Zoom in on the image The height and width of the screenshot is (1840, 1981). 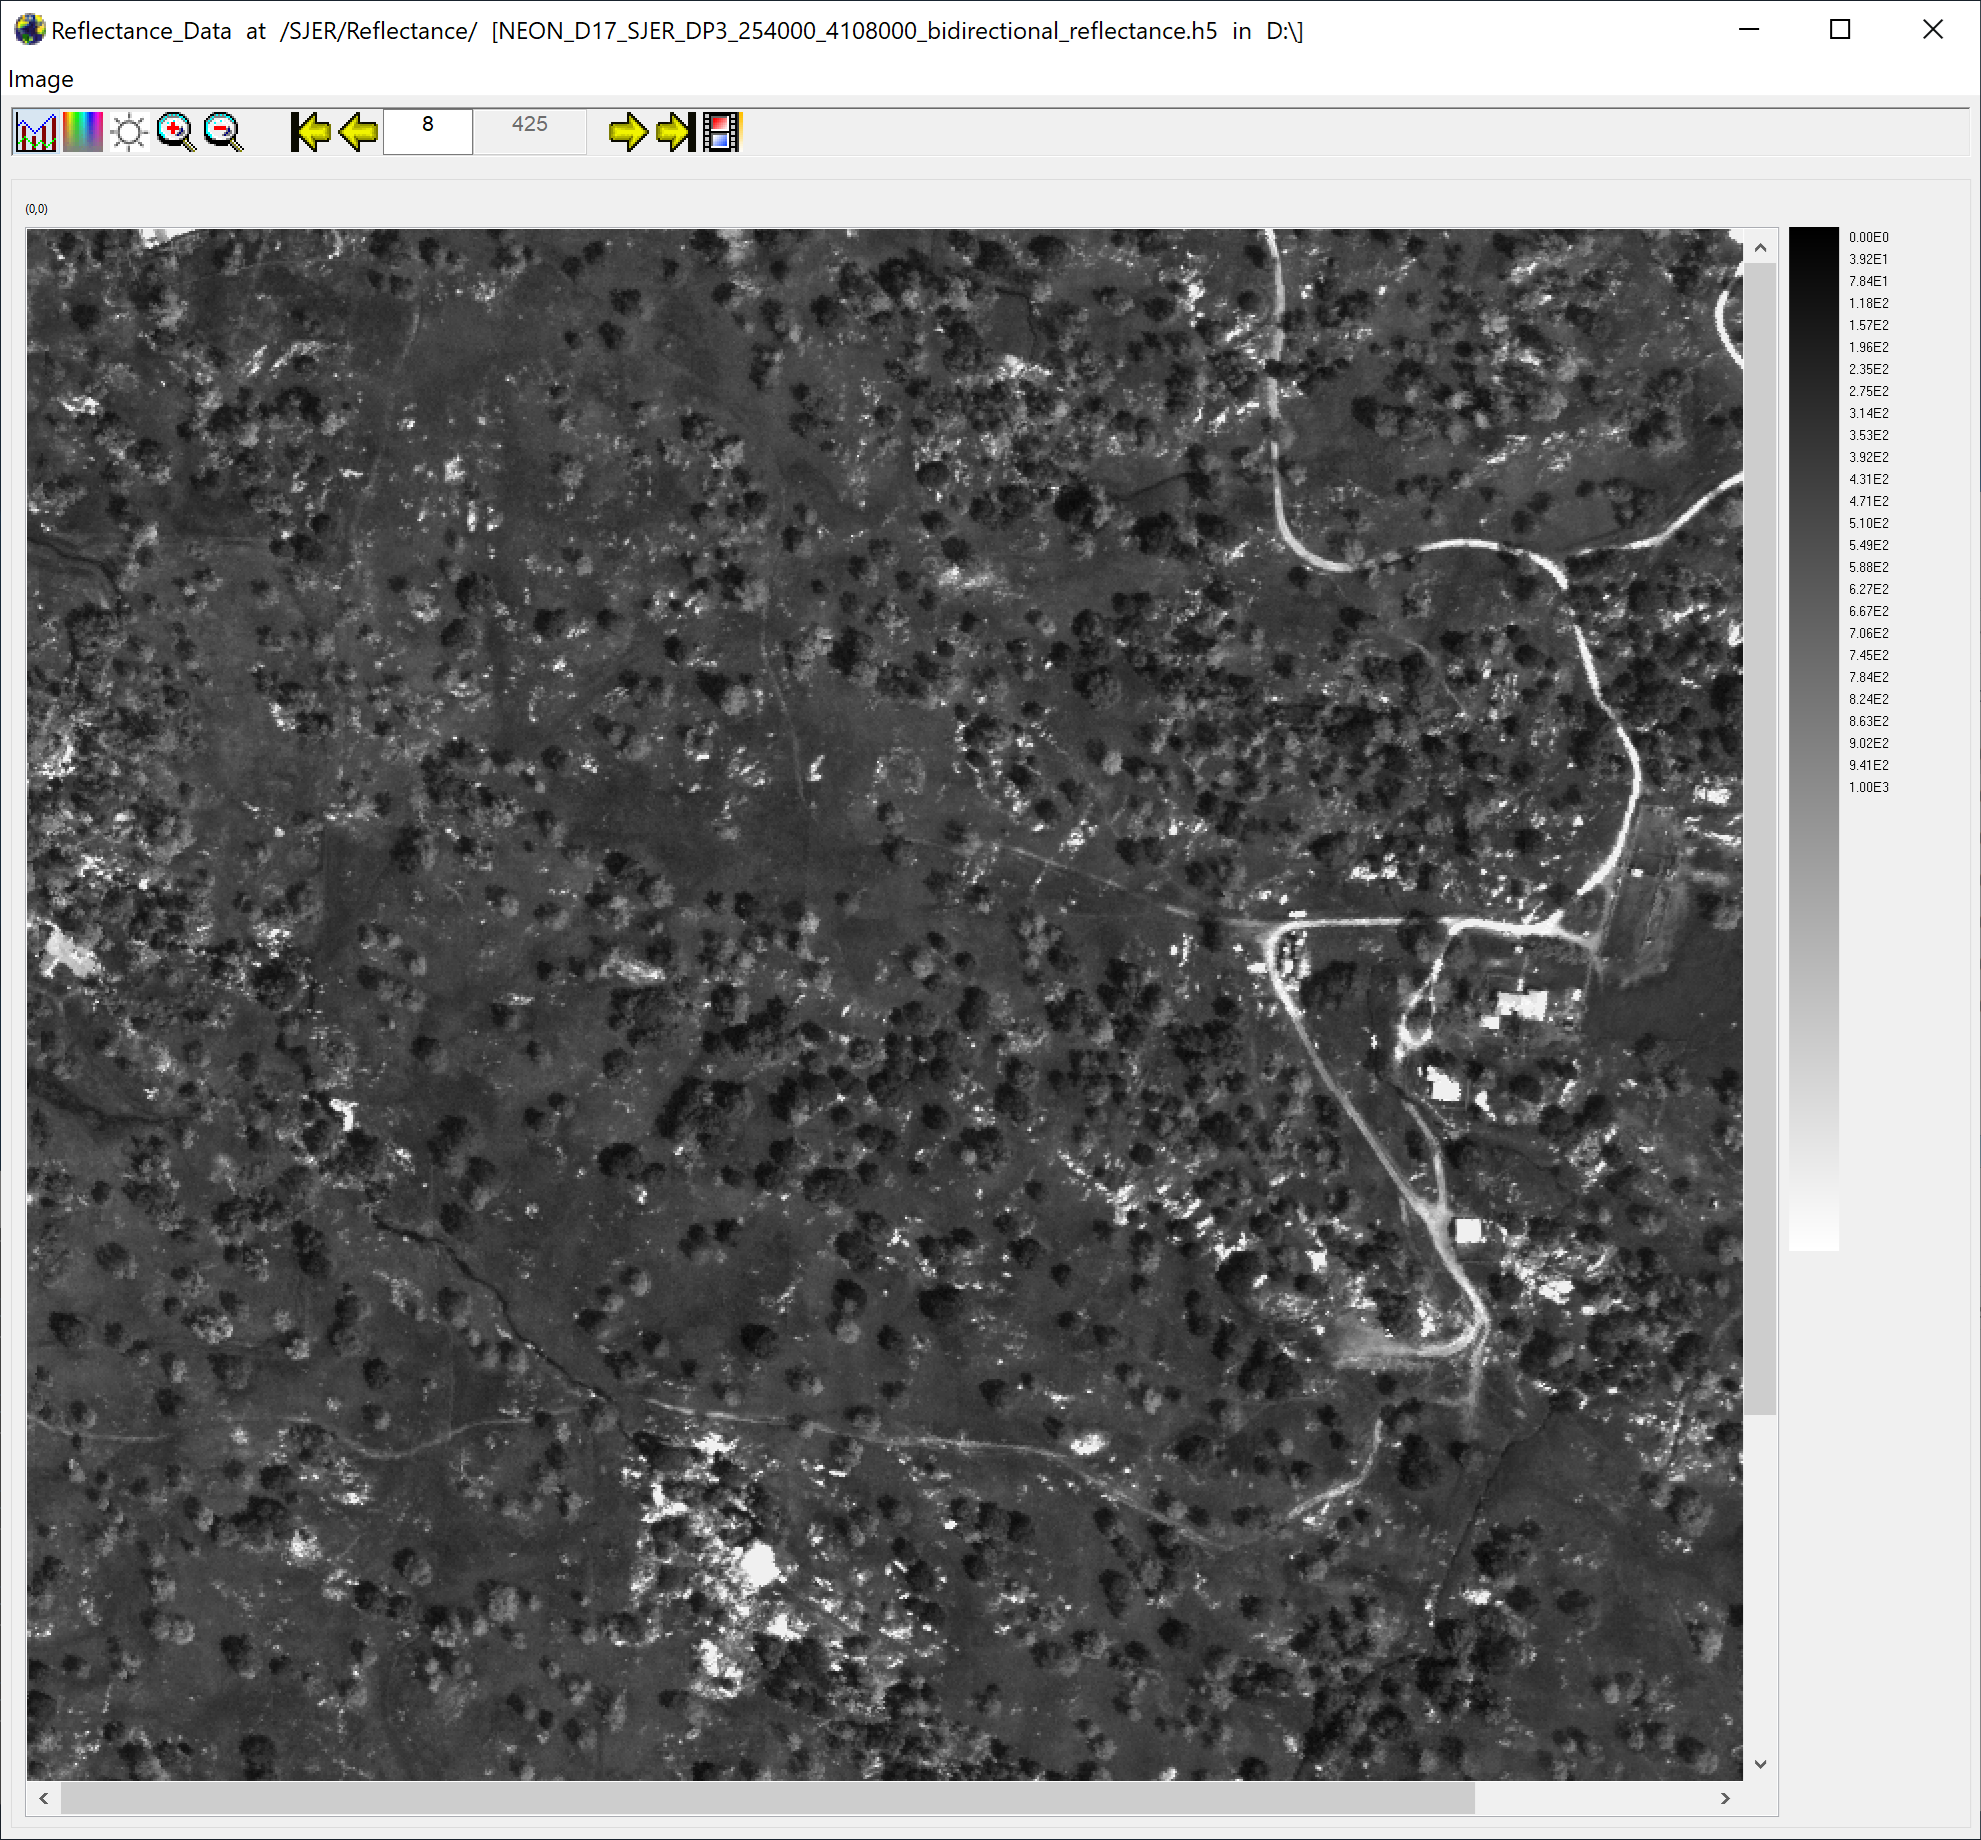pos(176,132)
